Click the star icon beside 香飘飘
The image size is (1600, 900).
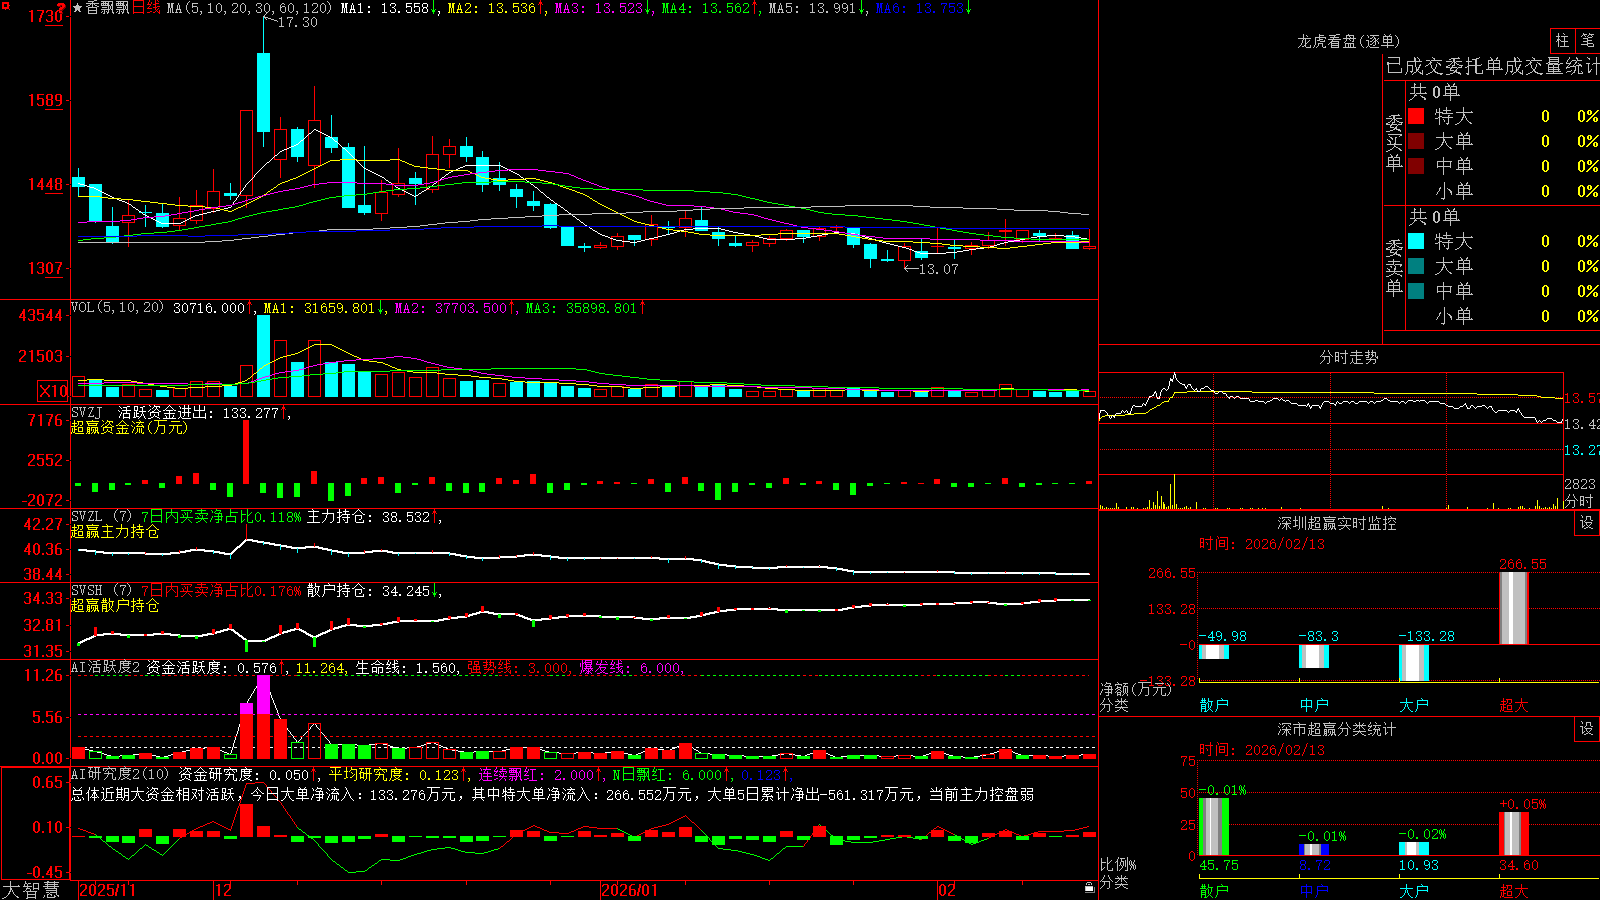[x=77, y=8]
